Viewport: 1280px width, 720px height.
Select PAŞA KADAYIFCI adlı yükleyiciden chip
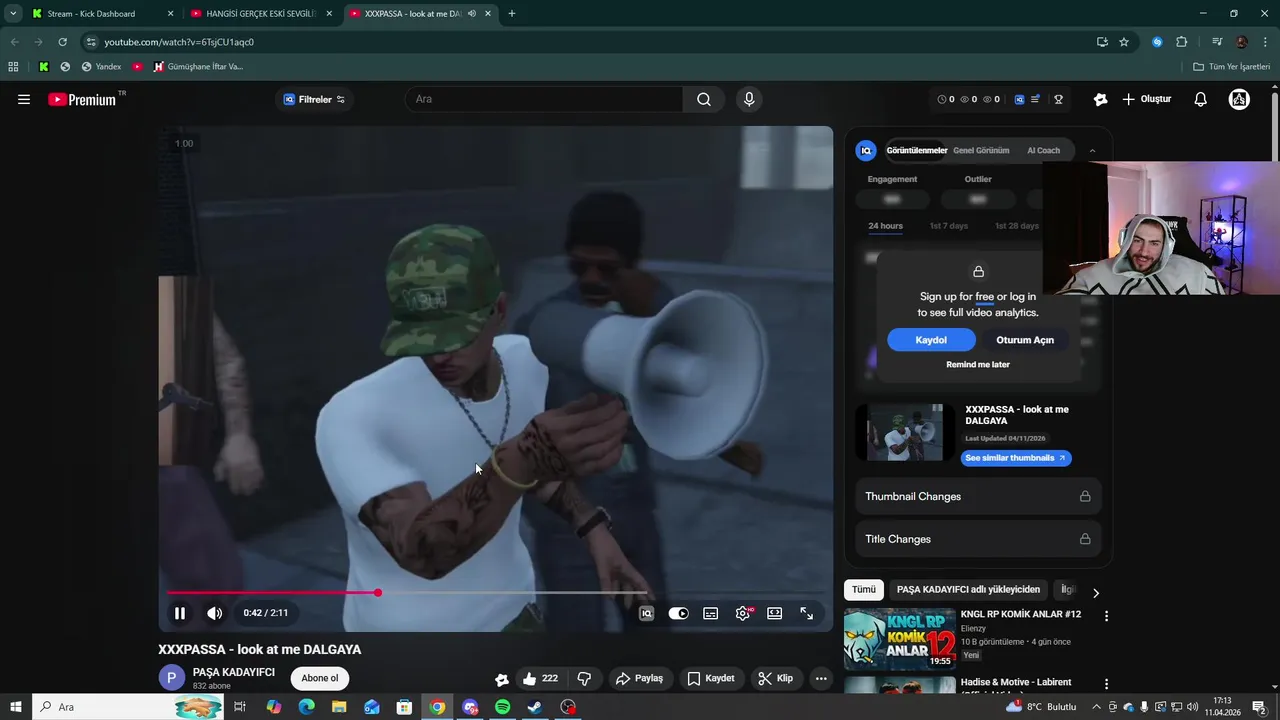(968, 590)
